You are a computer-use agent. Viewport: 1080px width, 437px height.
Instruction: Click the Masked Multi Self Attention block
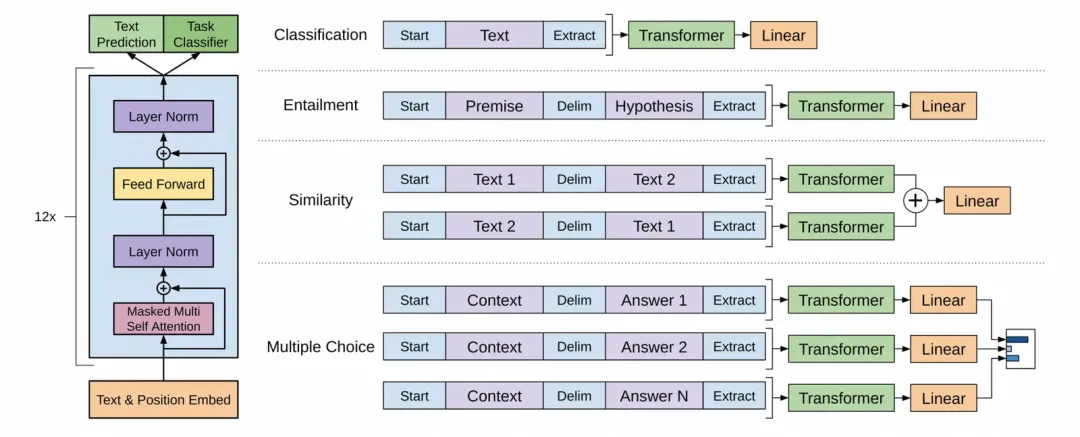[163, 318]
